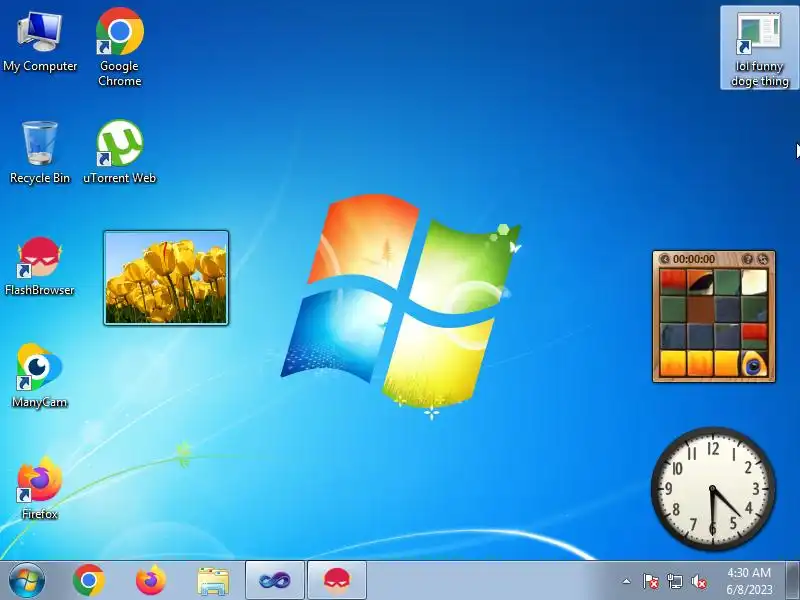Open the Action Center flag icon
This screenshot has height=600, width=800.
pos(651,581)
